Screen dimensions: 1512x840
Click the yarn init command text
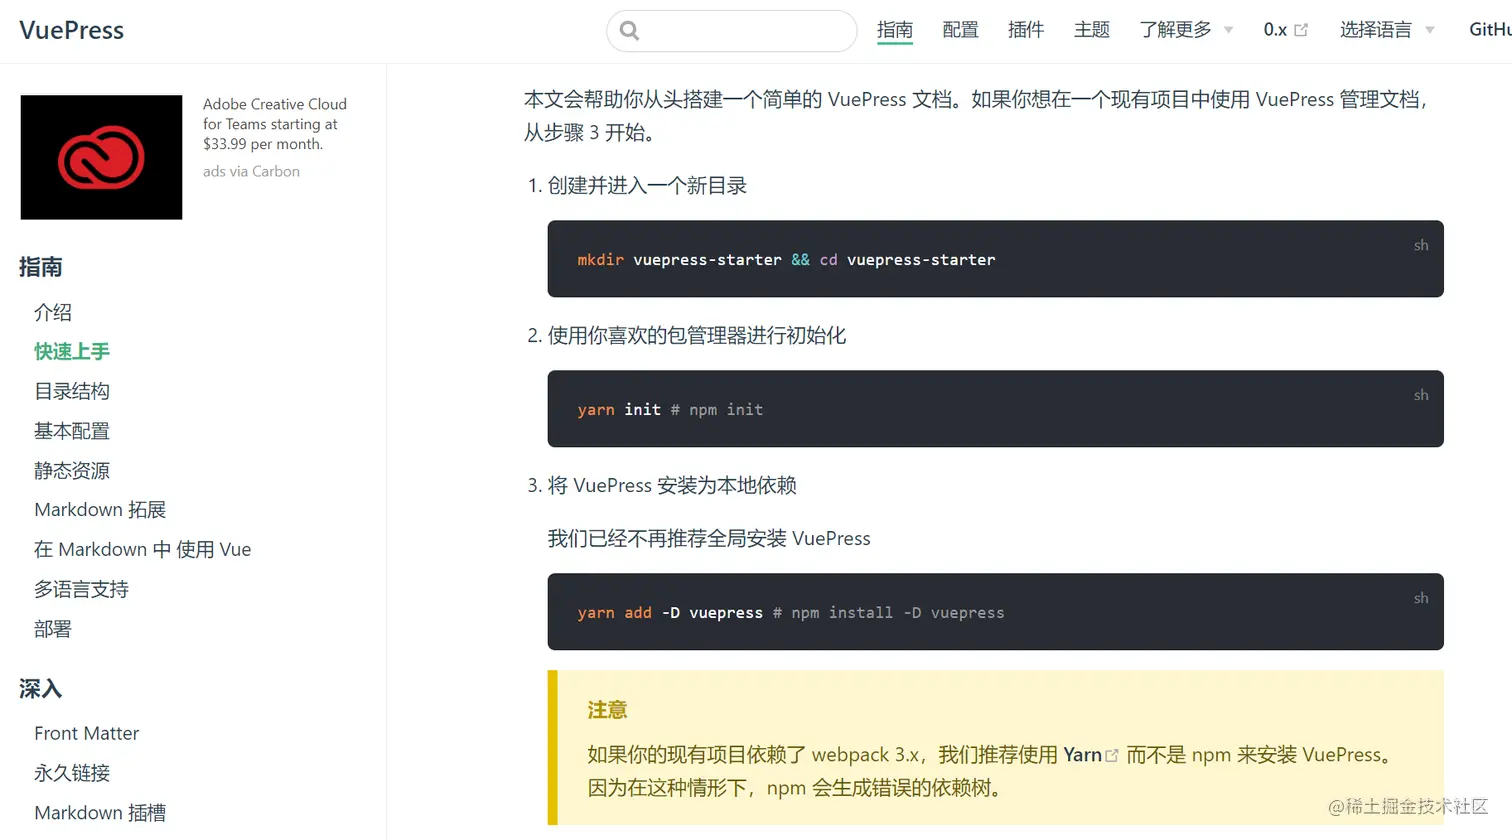(670, 410)
